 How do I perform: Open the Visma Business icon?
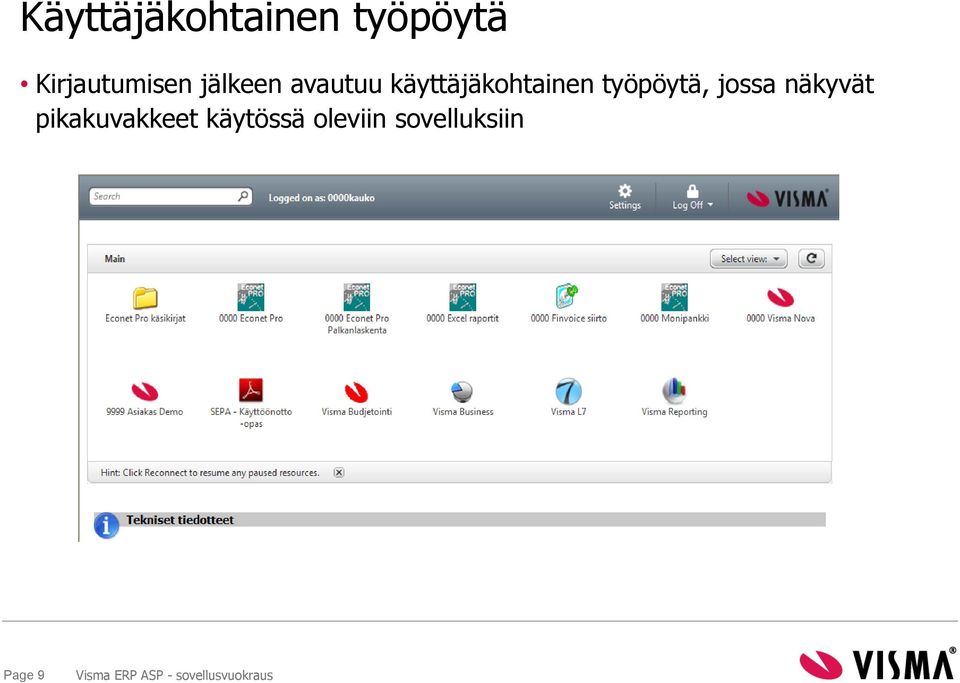pyautogui.click(x=462, y=391)
